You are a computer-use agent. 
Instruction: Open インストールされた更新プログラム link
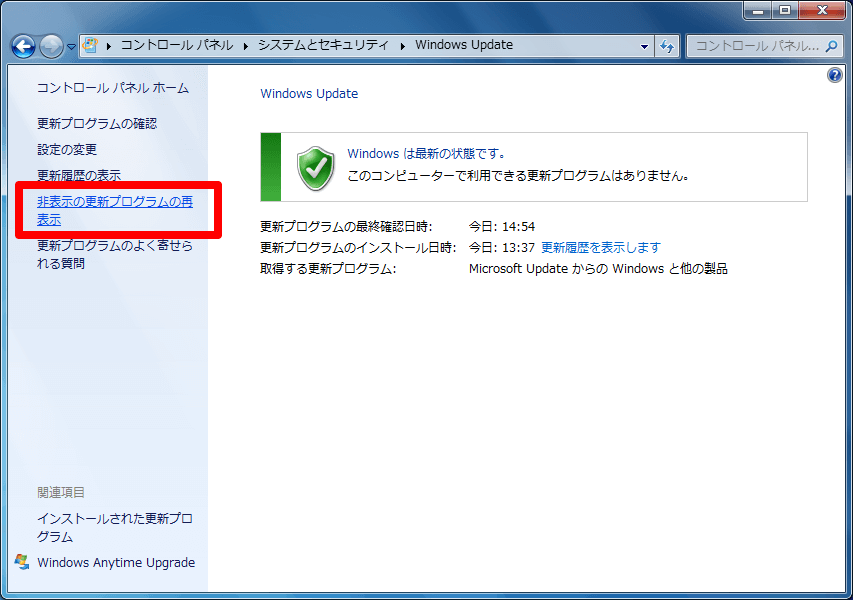click(x=115, y=527)
